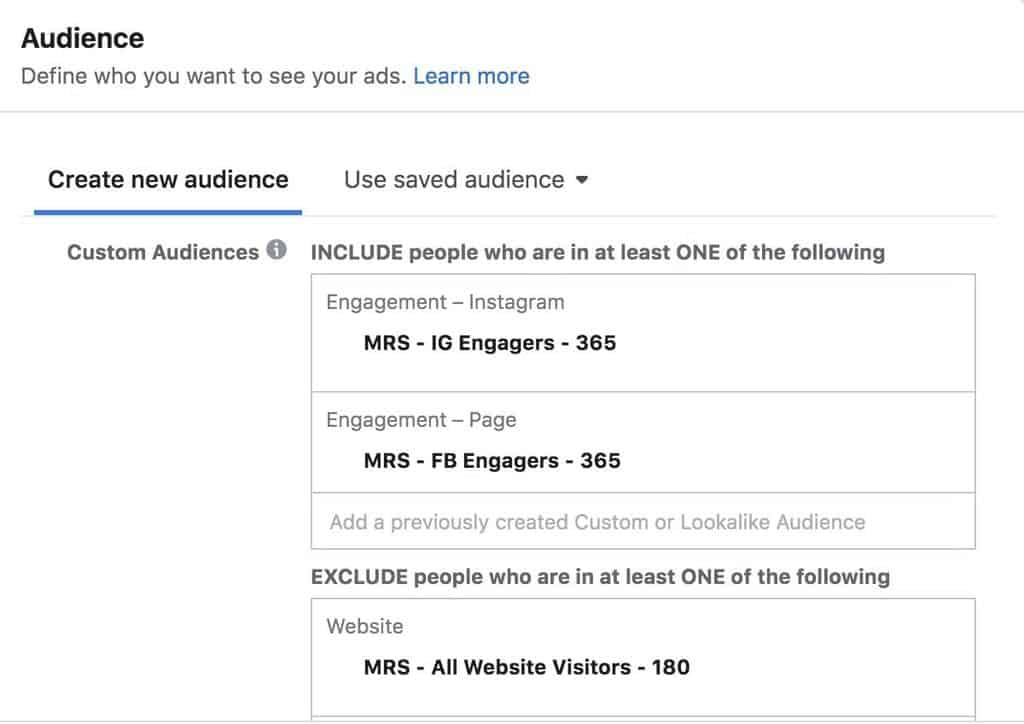Select the MRS - All Website Visitors - 180 audience
This screenshot has width=1024, height=724.
[527, 667]
